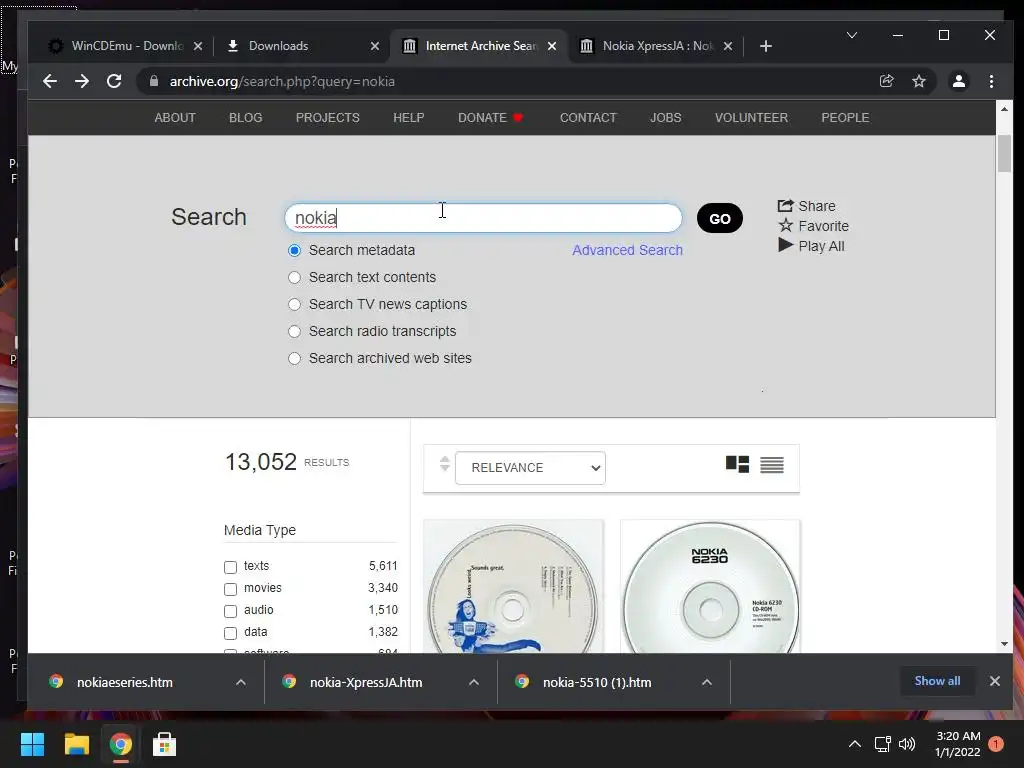The height and width of the screenshot is (768, 1024).
Task: Open the volume control in system tray
Action: click(x=907, y=744)
